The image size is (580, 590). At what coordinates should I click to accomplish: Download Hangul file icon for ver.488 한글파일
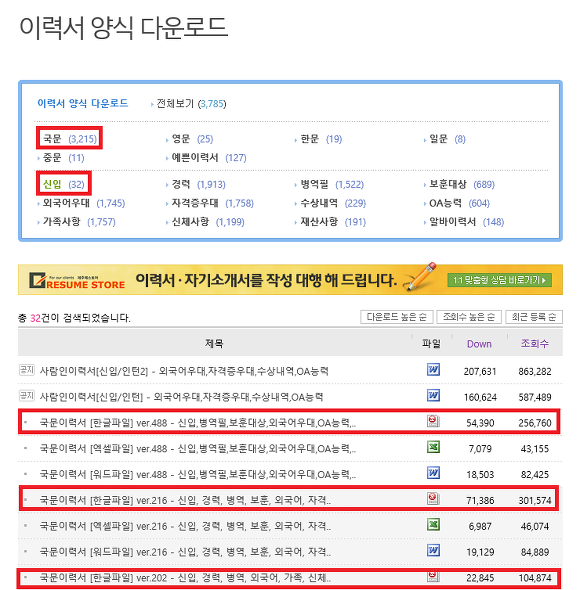pos(433,421)
